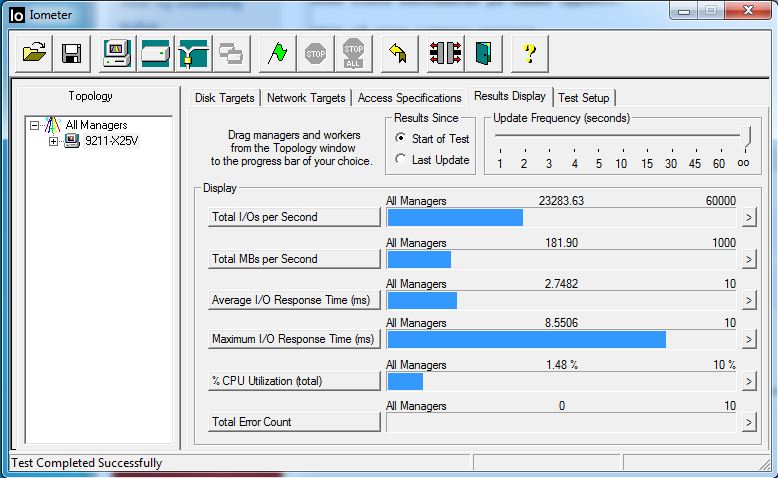This screenshot has width=778, height=478.
Task: Open the Access Specifications tab
Action: (409, 98)
